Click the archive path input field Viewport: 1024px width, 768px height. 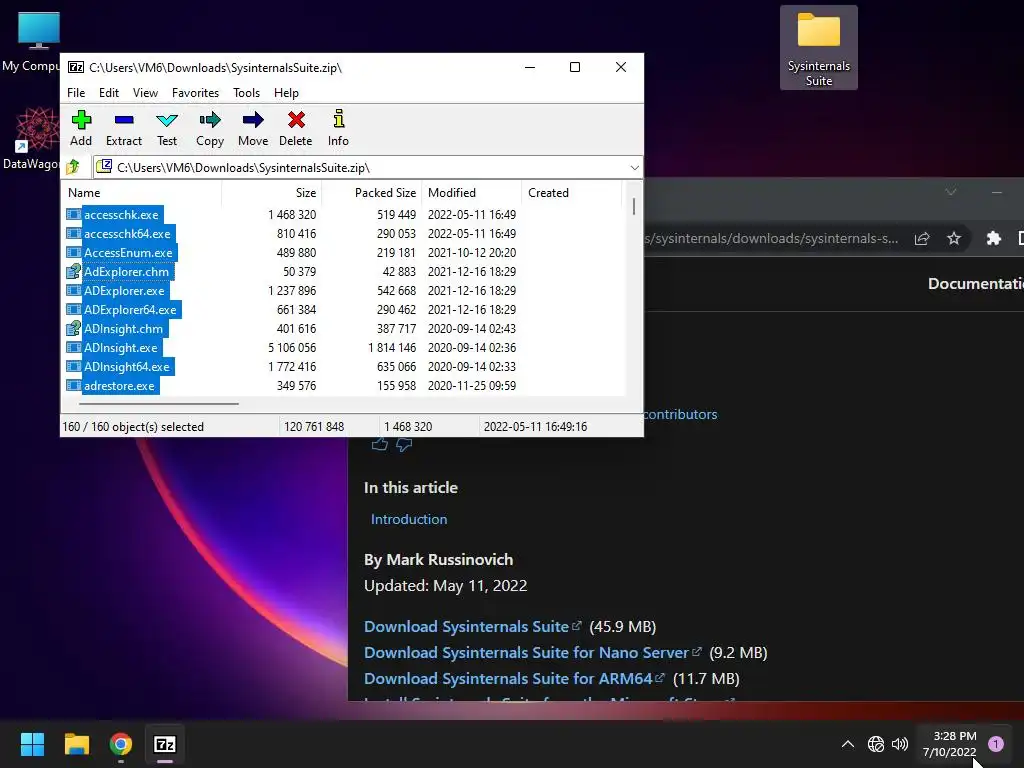click(x=368, y=168)
